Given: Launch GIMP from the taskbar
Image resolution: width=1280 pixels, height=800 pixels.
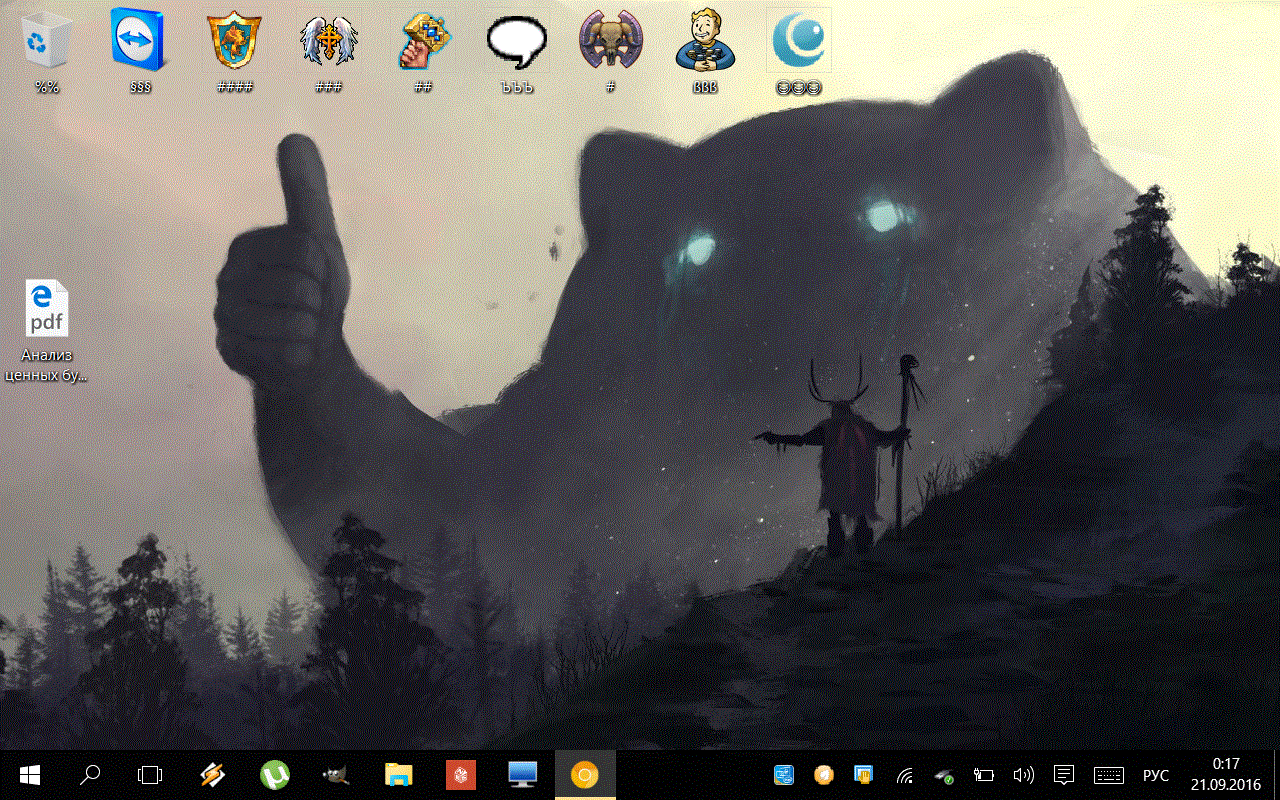Looking at the screenshot, I should pos(336,775).
